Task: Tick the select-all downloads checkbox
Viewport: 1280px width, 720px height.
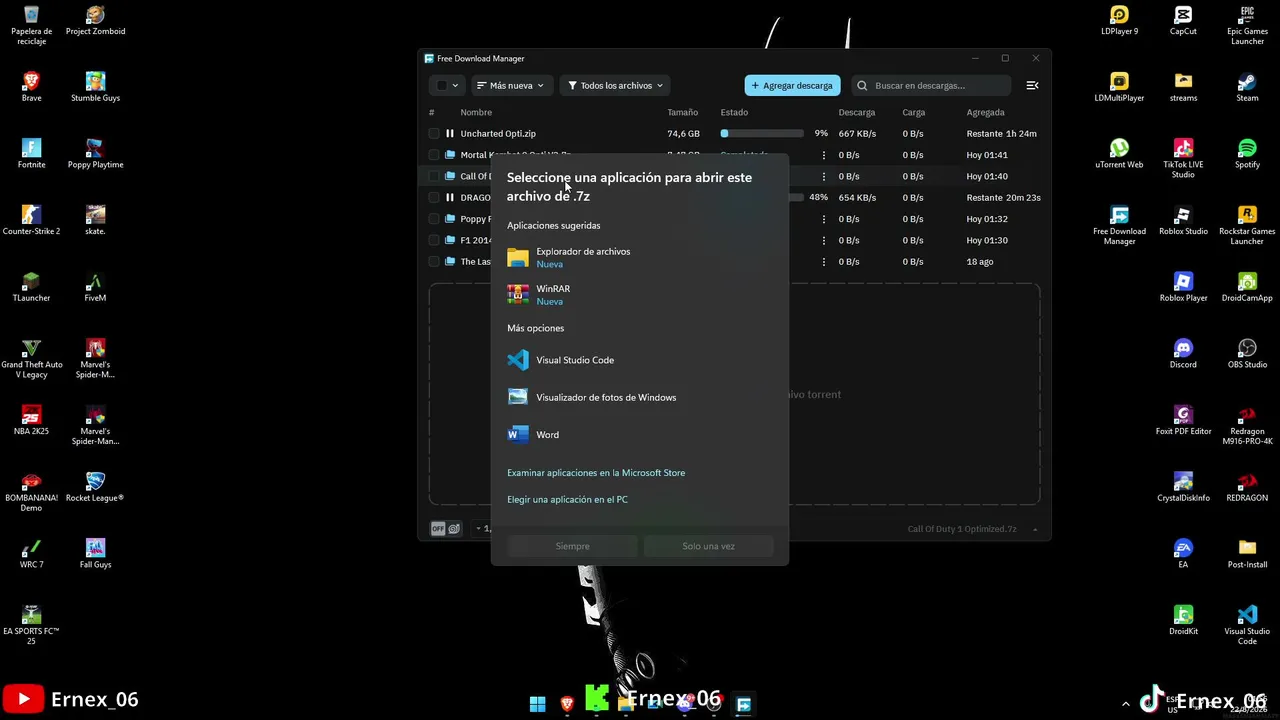Action: click(441, 86)
